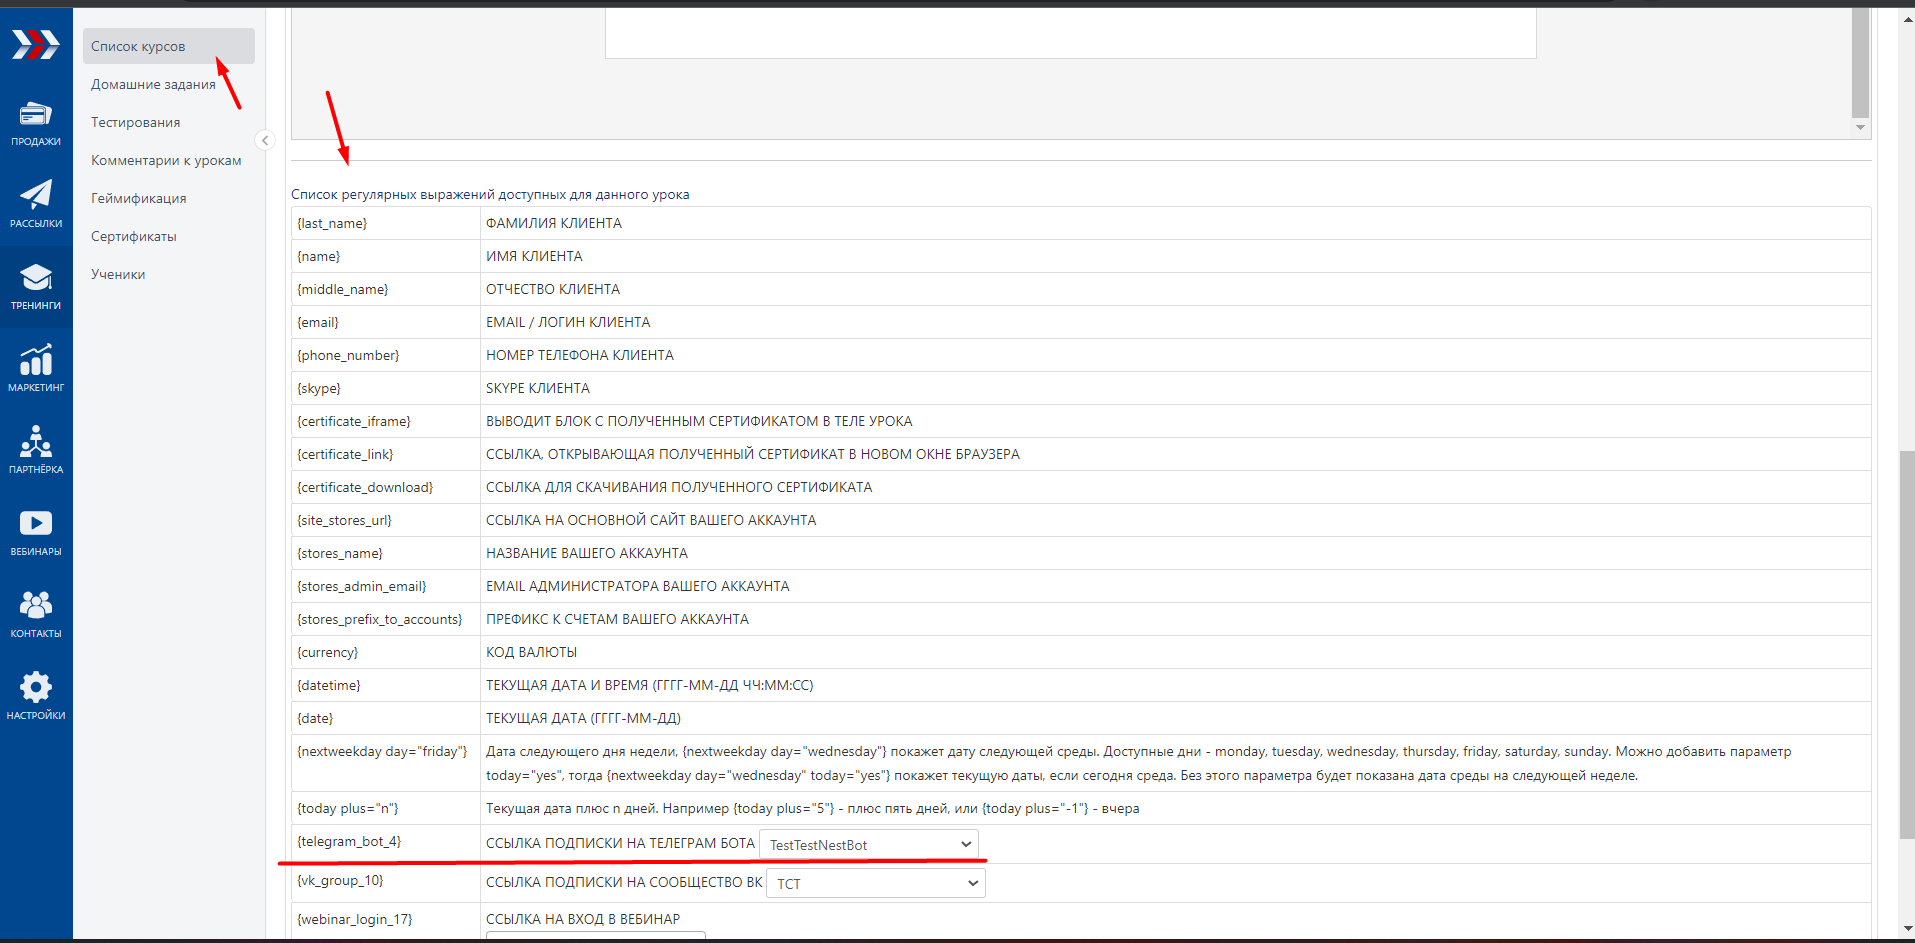Open the Сертификаты section
1915x943 pixels.
(133, 236)
